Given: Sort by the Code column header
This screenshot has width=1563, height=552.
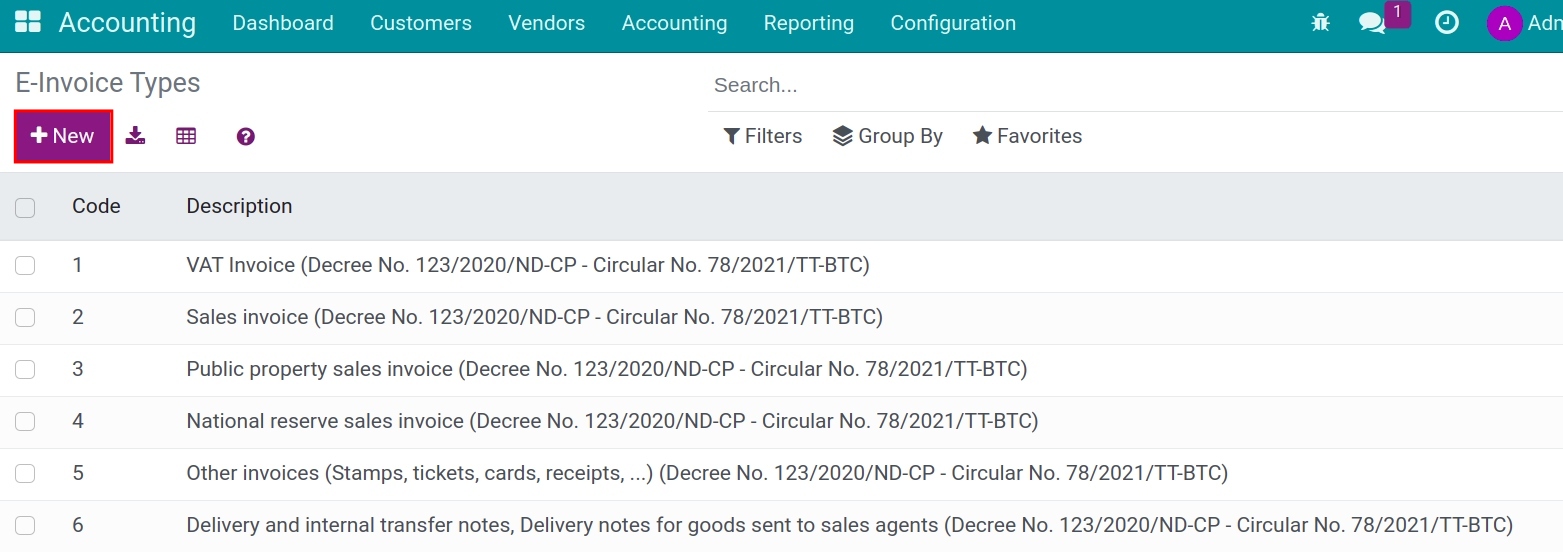Looking at the screenshot, I should (x=96, y=206).
